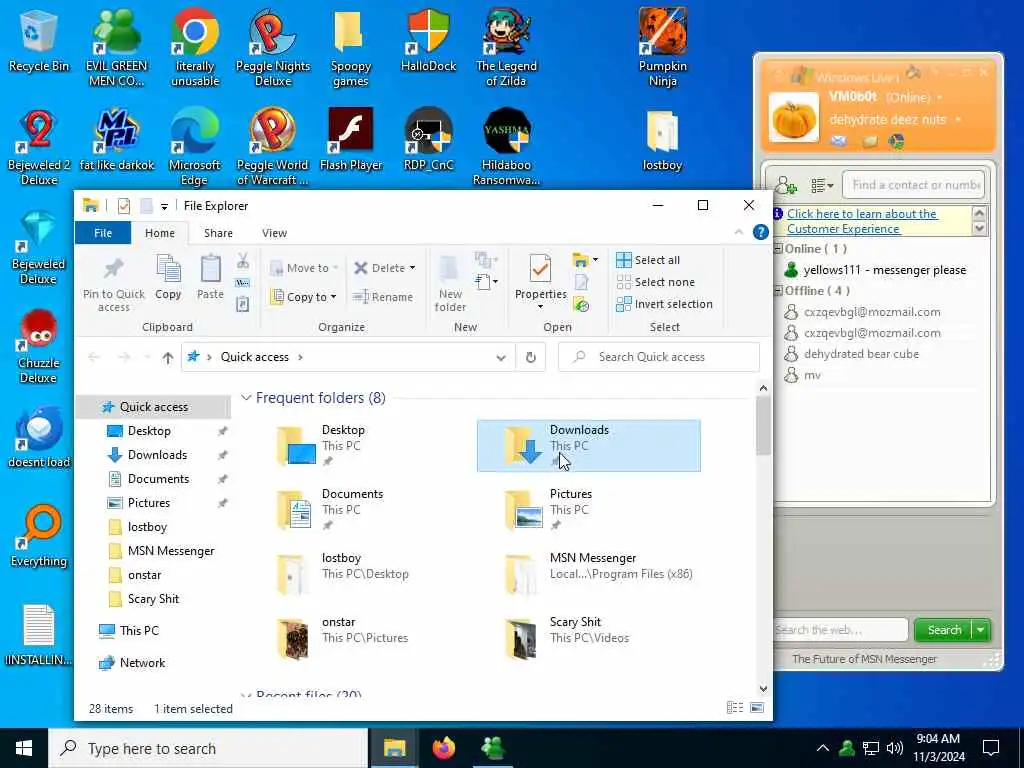
Task: Switch to Large icons view in status bar
Action: coord(757,708)
